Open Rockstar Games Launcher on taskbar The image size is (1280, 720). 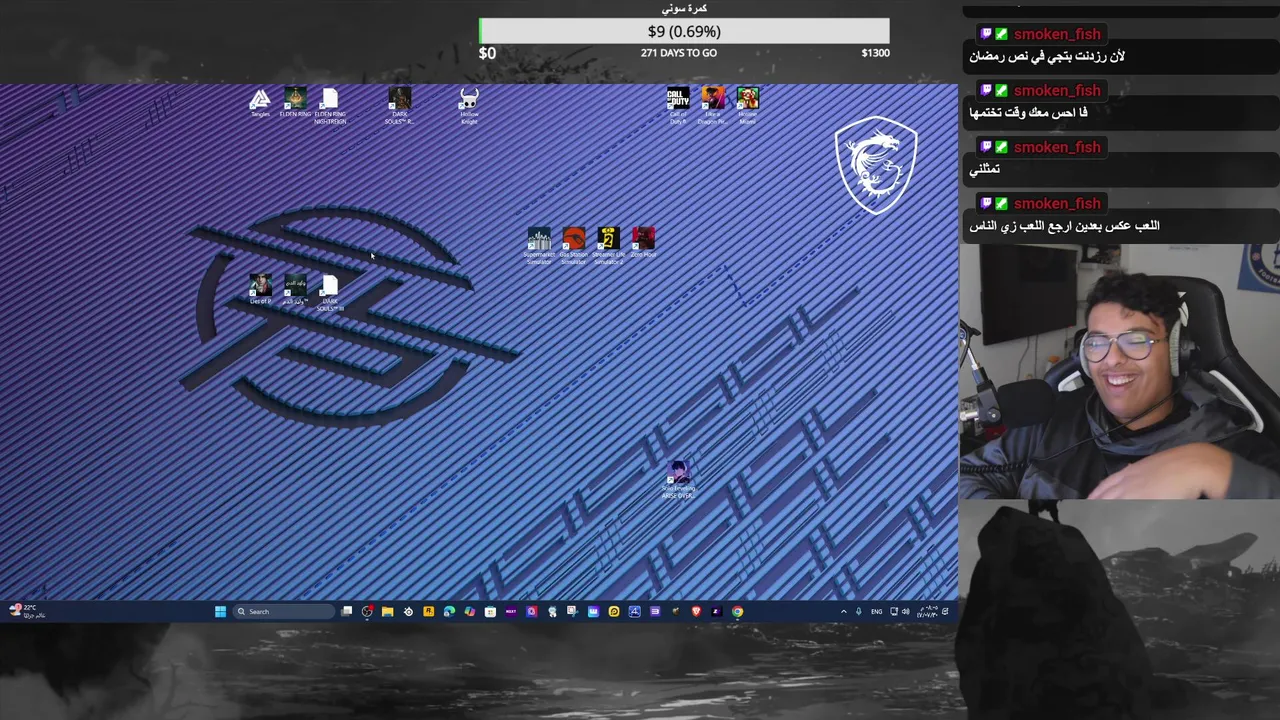tap(428, 611)
